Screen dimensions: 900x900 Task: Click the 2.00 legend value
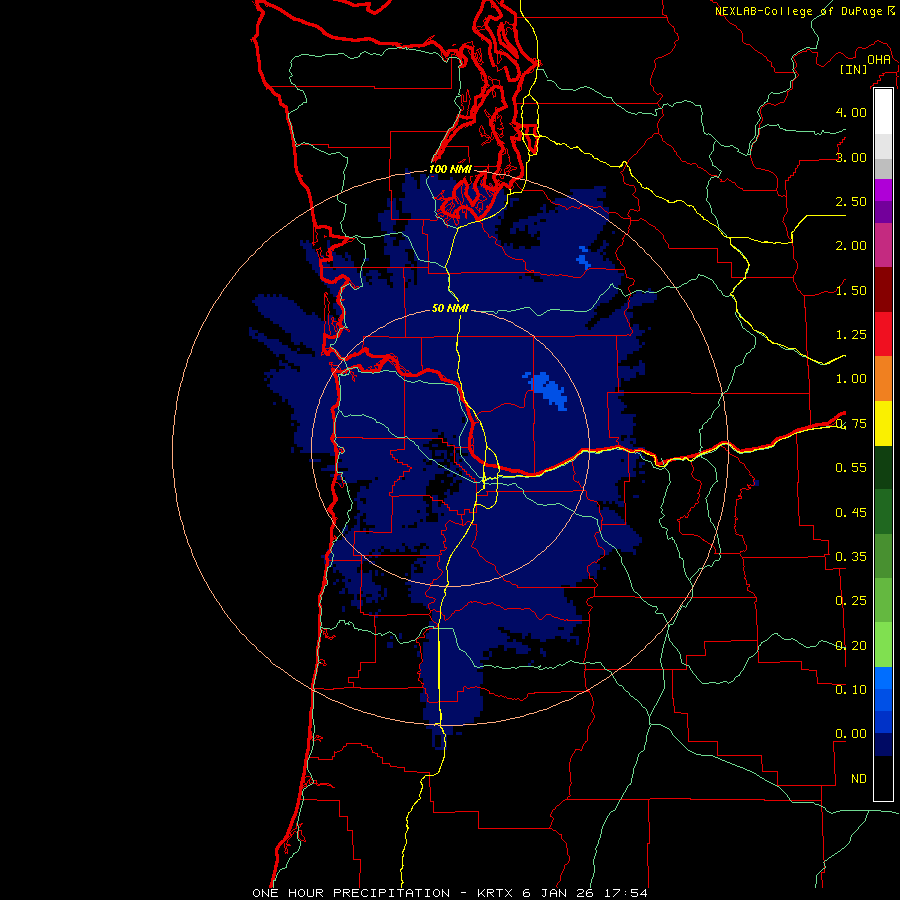(851, 246)
